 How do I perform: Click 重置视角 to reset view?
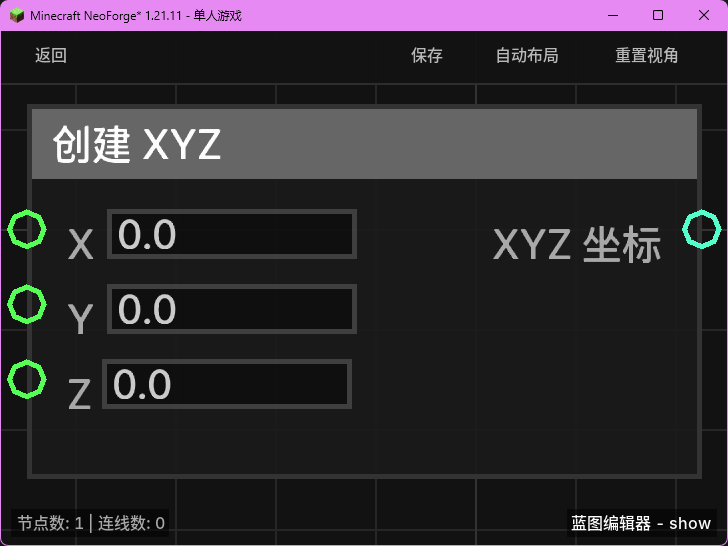[x=646, y=56]
